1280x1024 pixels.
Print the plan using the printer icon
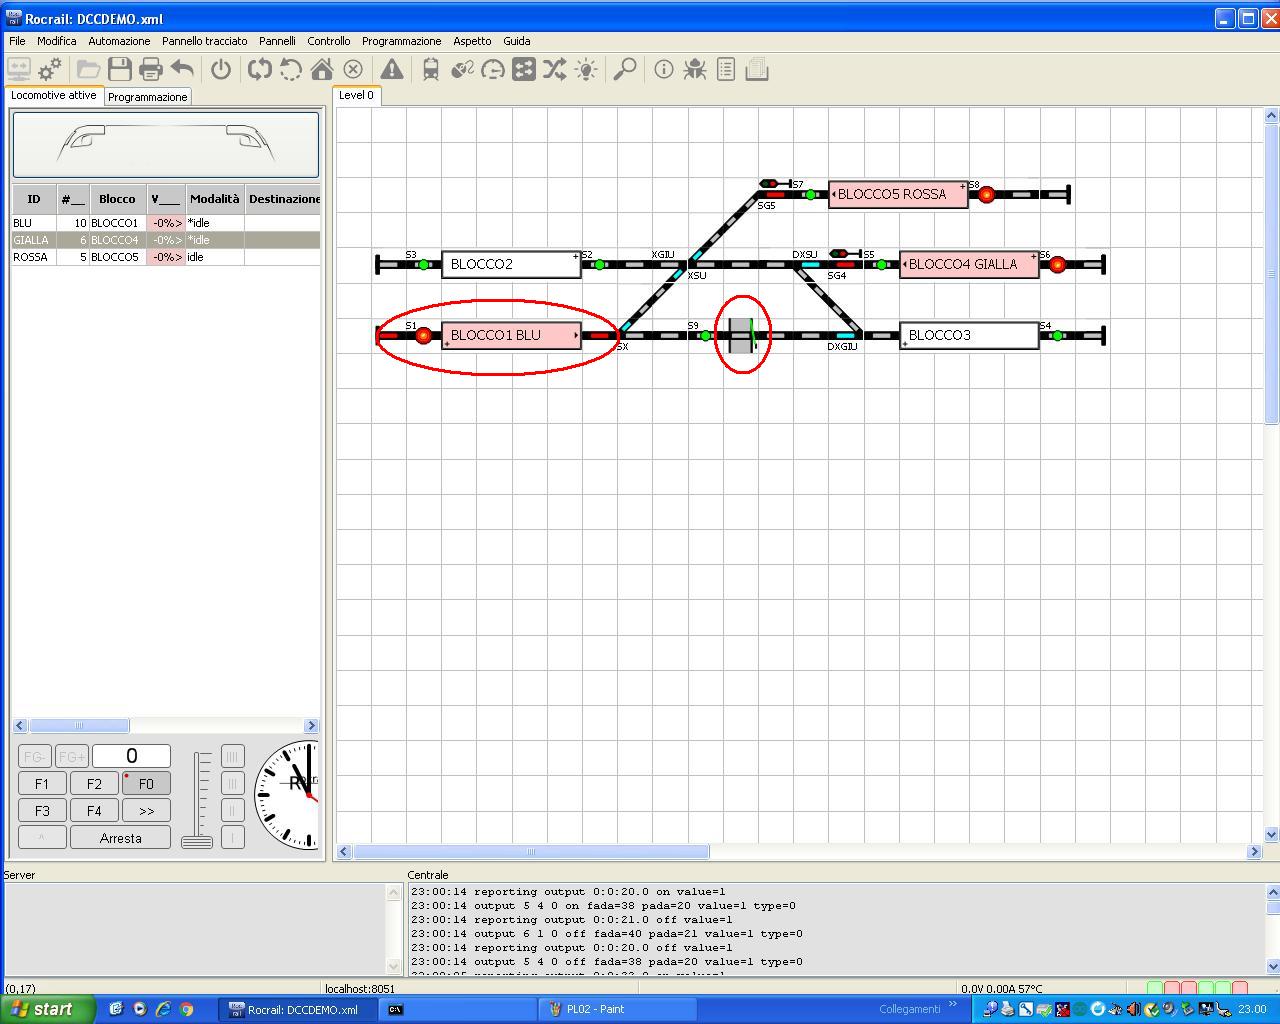(x=151, y=69)
